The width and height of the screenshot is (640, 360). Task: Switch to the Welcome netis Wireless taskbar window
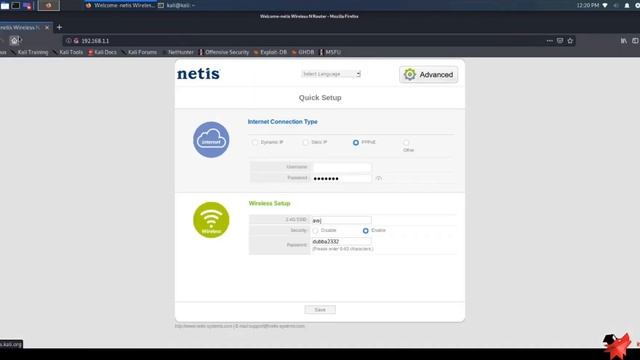[x=121, y=5]
